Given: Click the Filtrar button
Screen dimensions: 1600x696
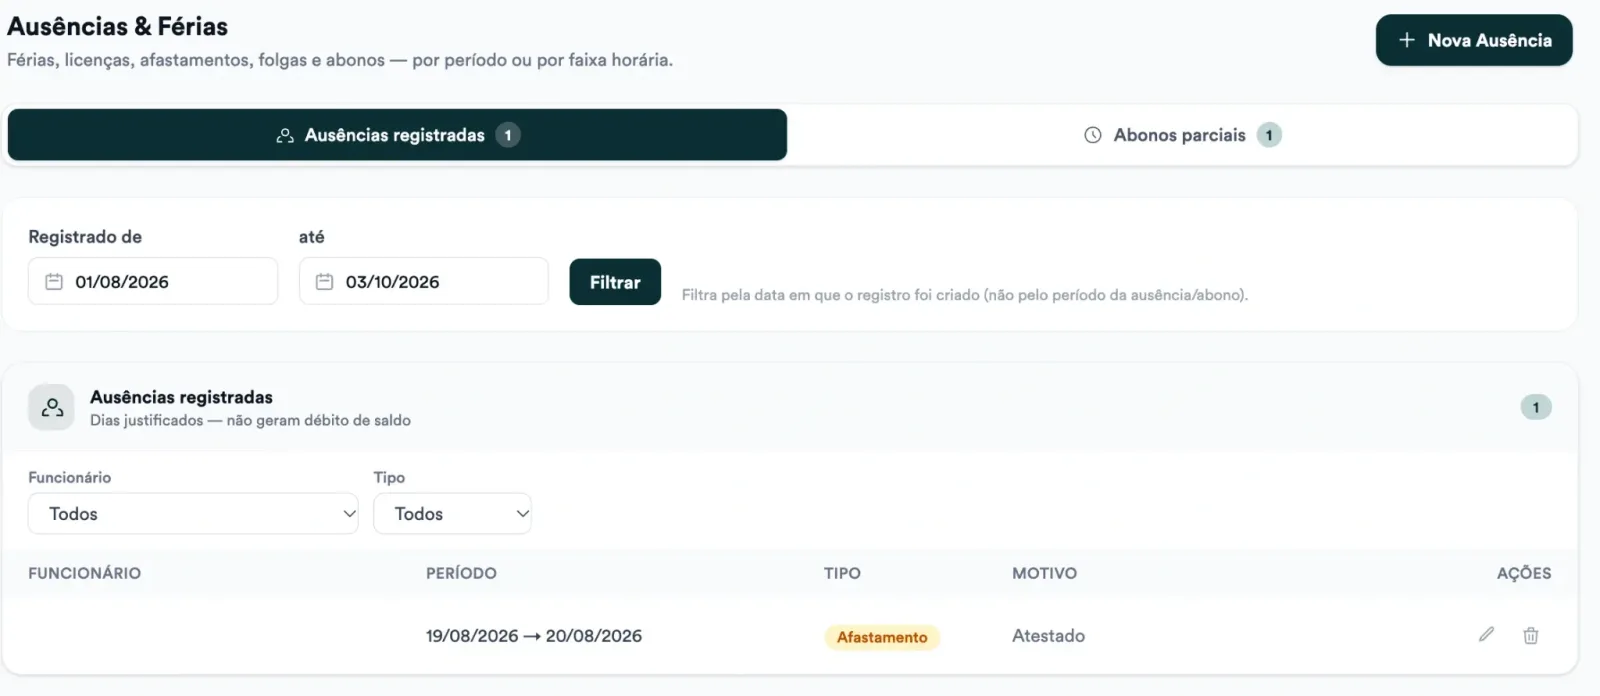Looking at the screenshot, I should [x=615, y=282].
